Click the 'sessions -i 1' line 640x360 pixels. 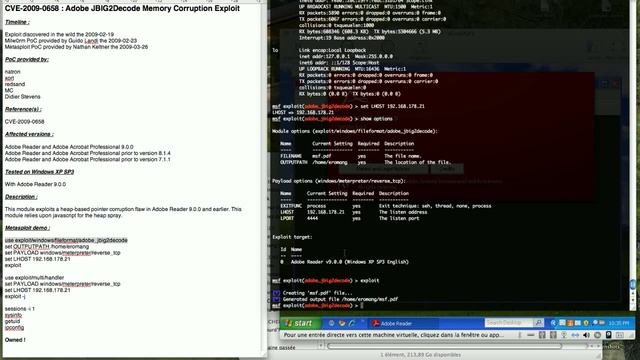[20, 309]
